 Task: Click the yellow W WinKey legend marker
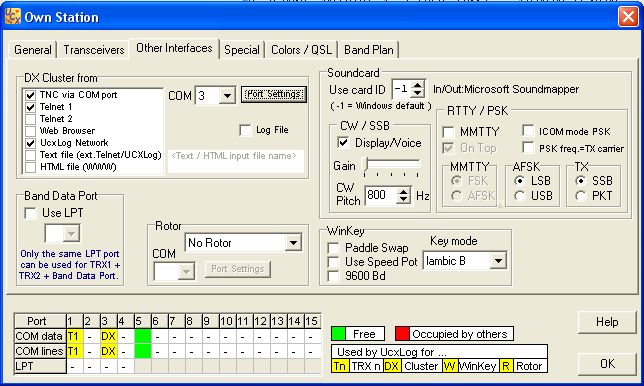(x=450, y=366)
